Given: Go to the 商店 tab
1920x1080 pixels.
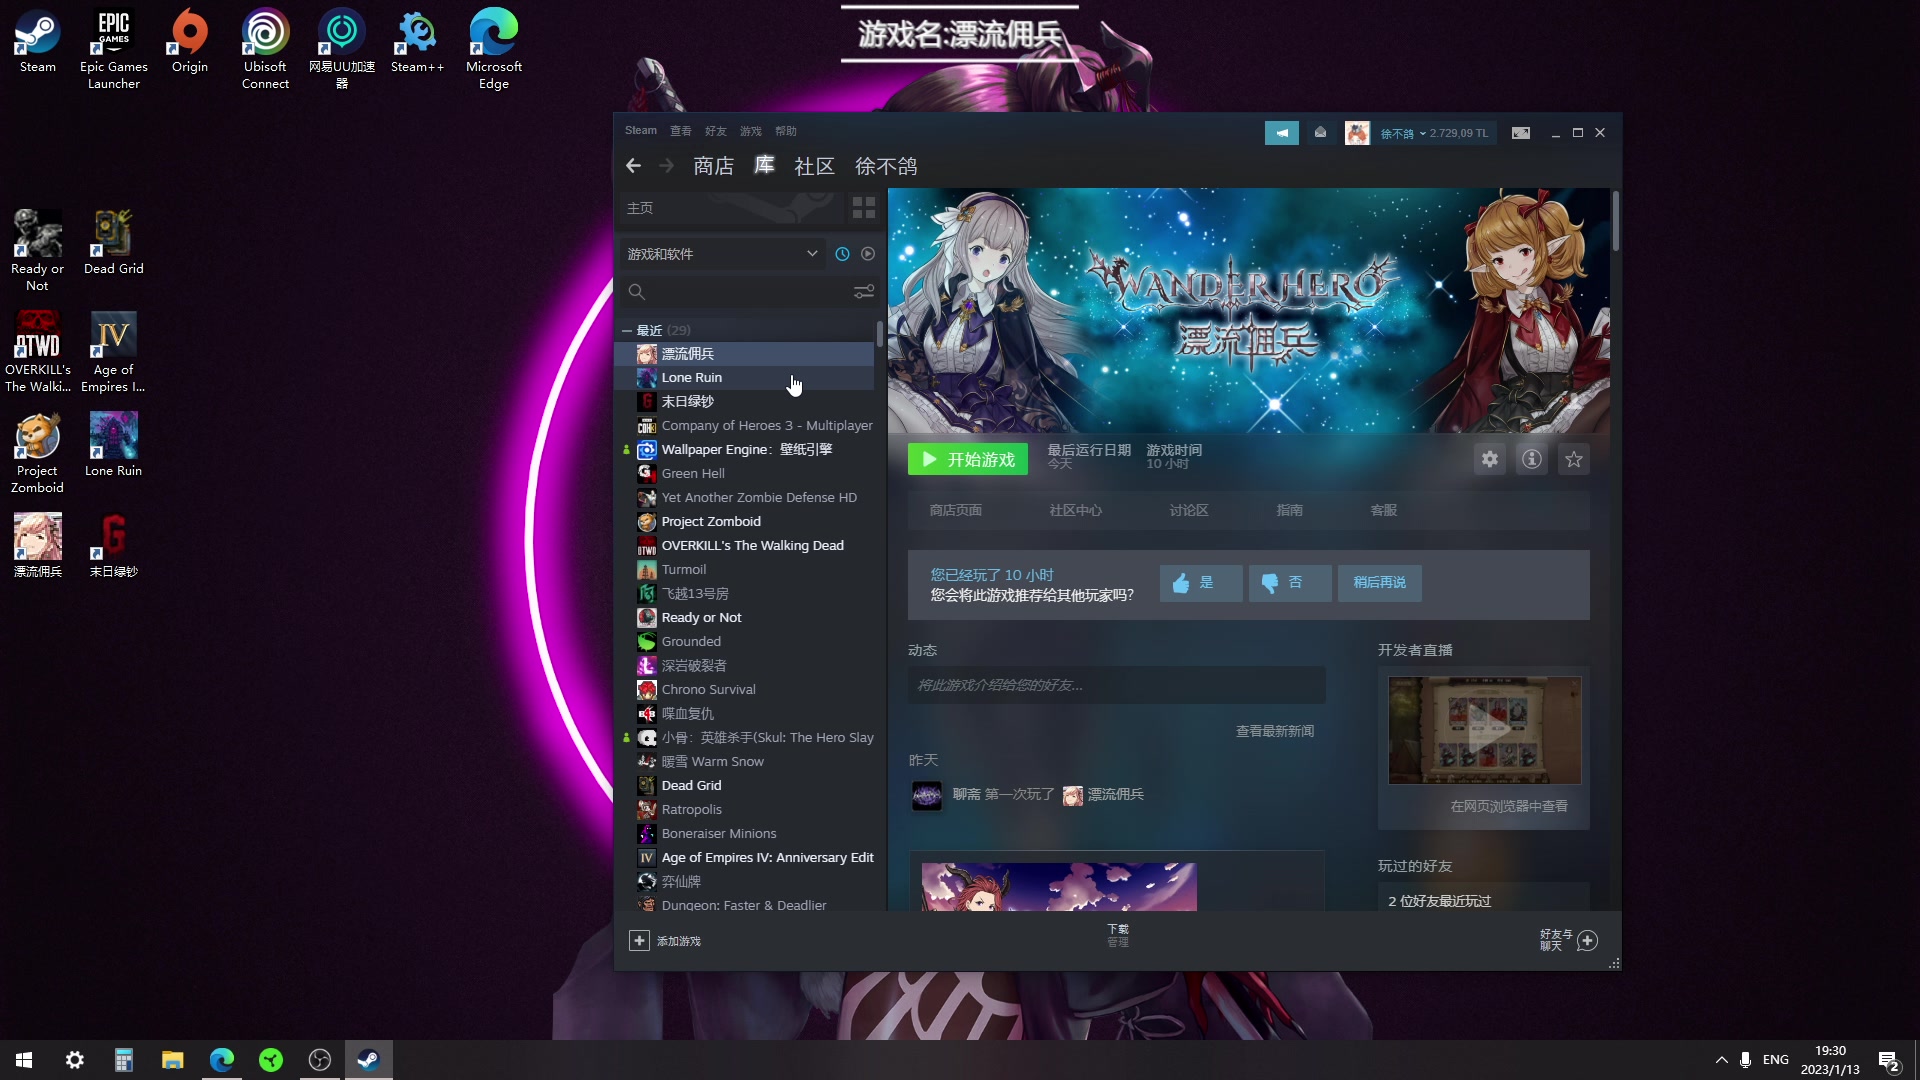Looking at the screenshot, I should [714, 166].
